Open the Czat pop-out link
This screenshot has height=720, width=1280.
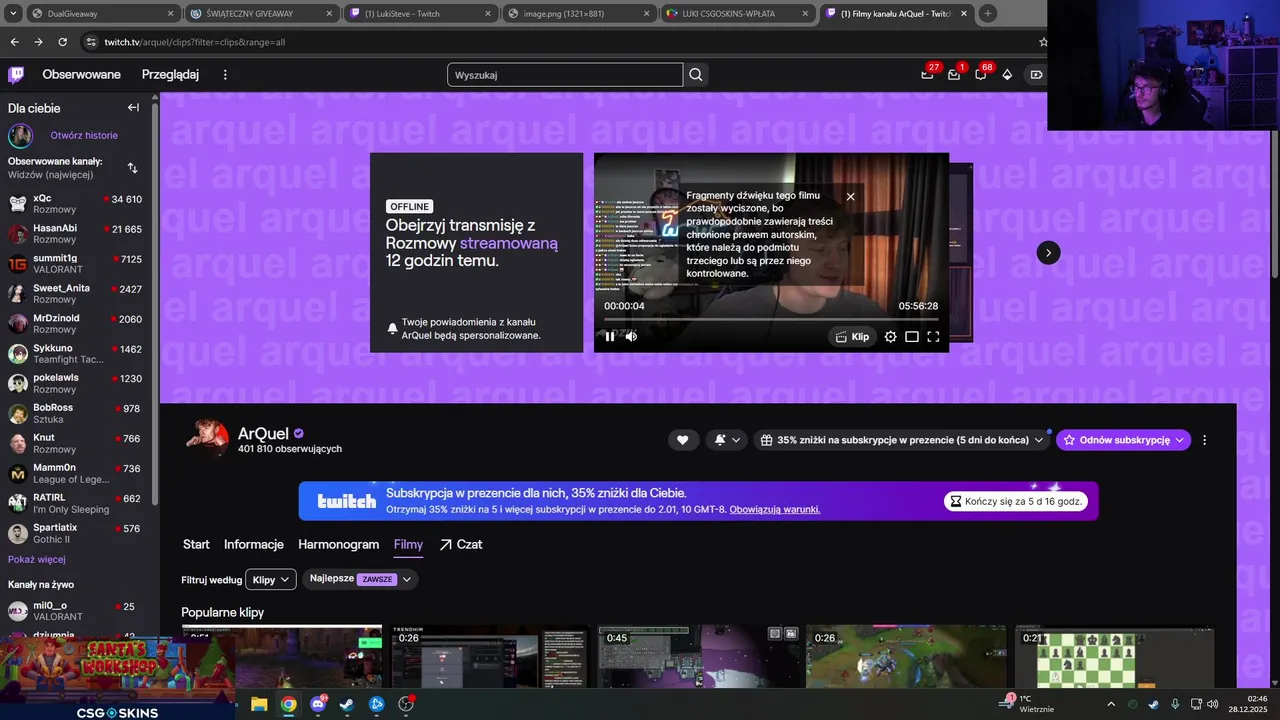pyautogui.click(x=461, y=545)
